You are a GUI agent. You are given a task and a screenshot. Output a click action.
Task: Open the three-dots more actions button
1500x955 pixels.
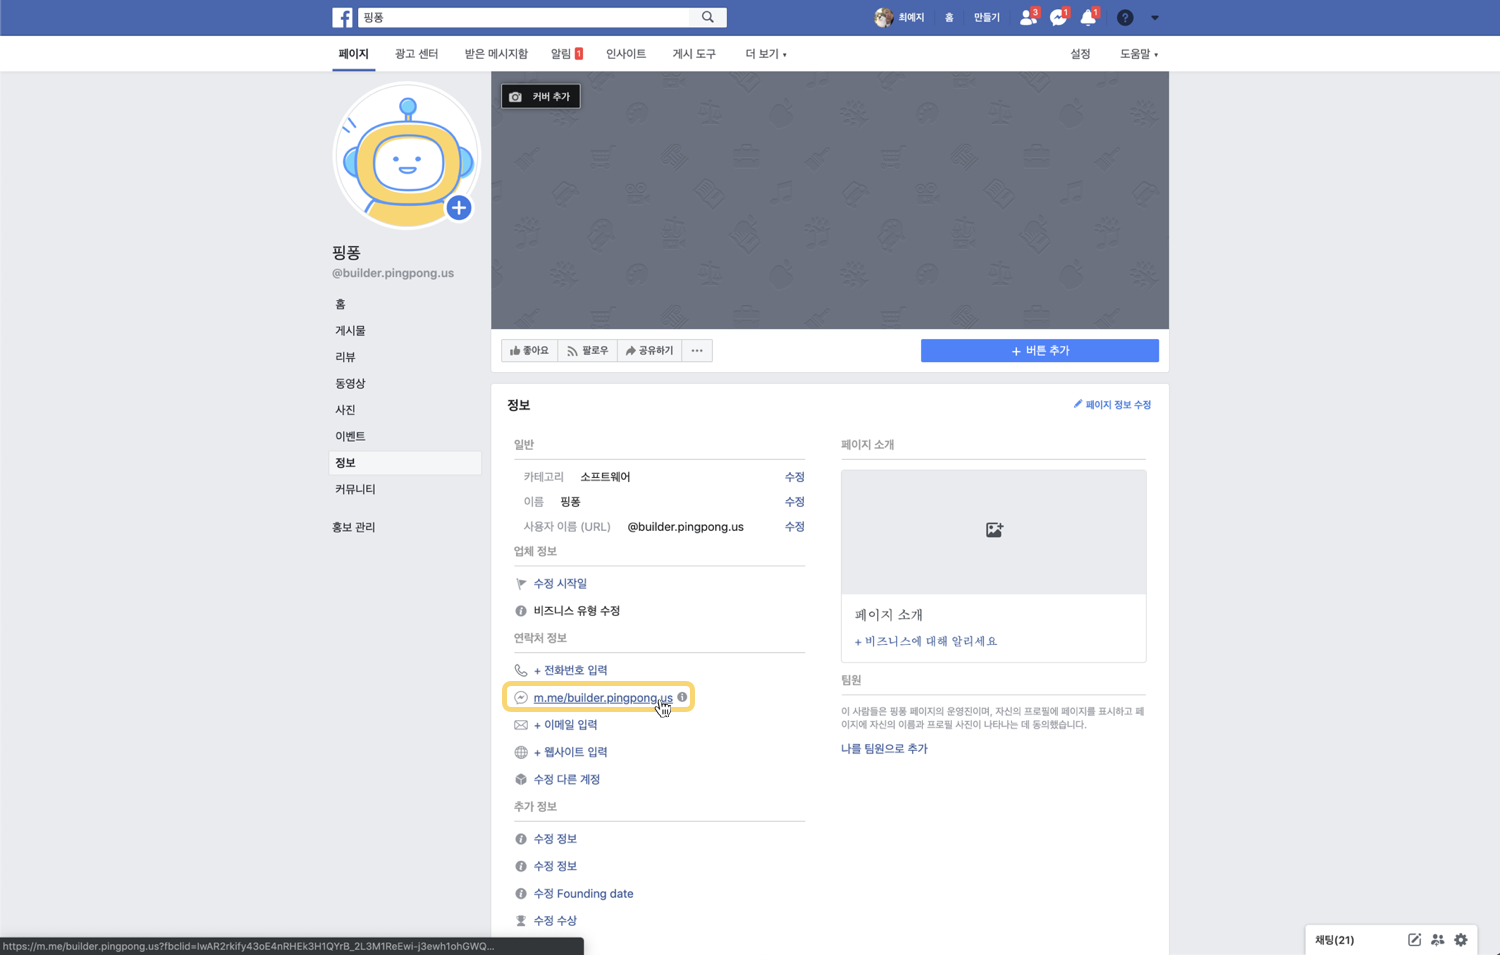(697, 351)
